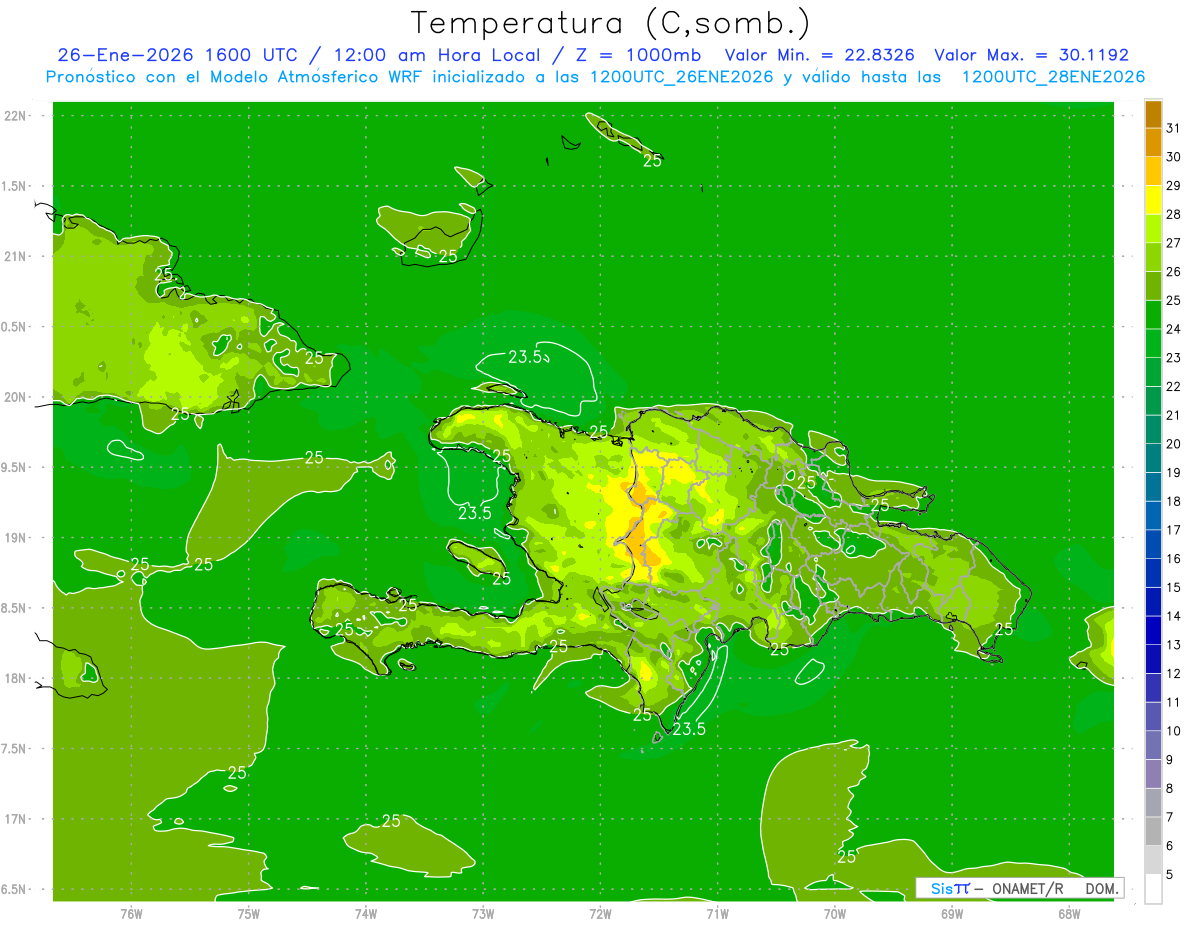The image size is (1200, 927).
Task: Click the "75W" longitude label
Action: (249, 913)
